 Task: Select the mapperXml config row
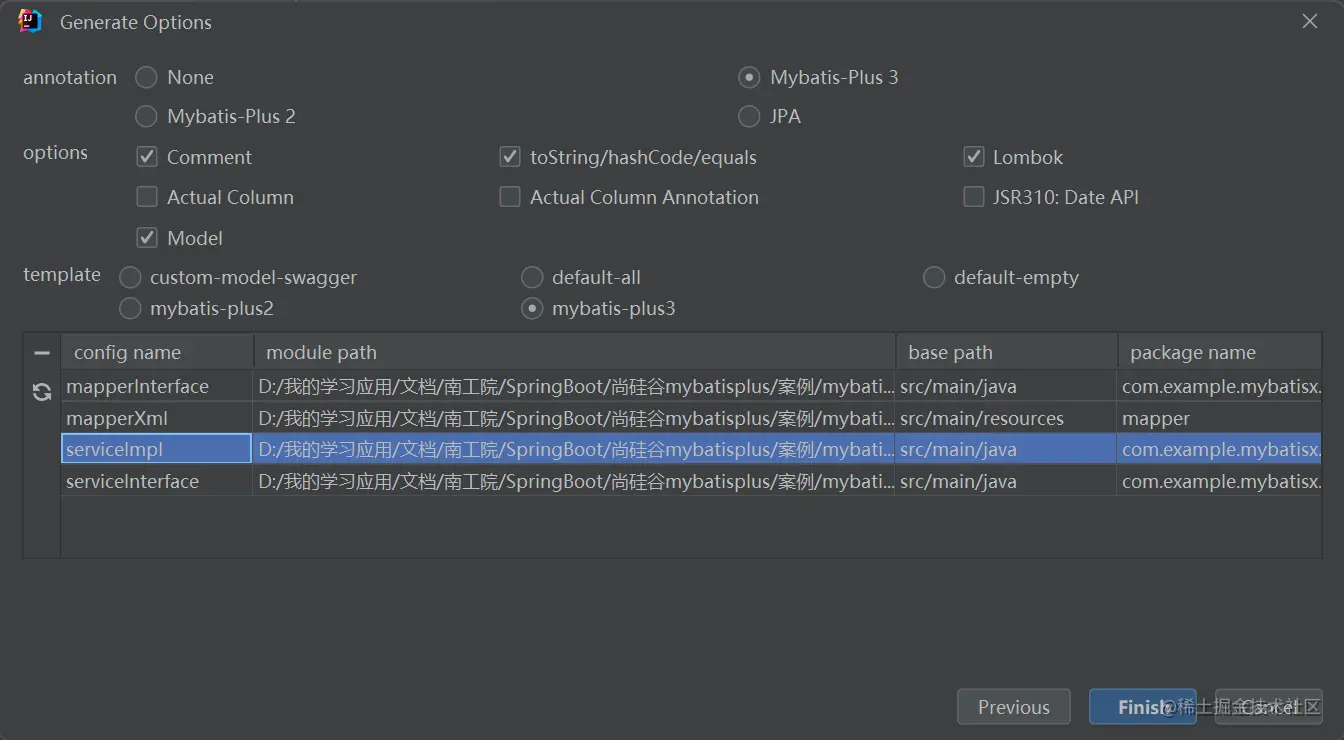coord(691,418)
